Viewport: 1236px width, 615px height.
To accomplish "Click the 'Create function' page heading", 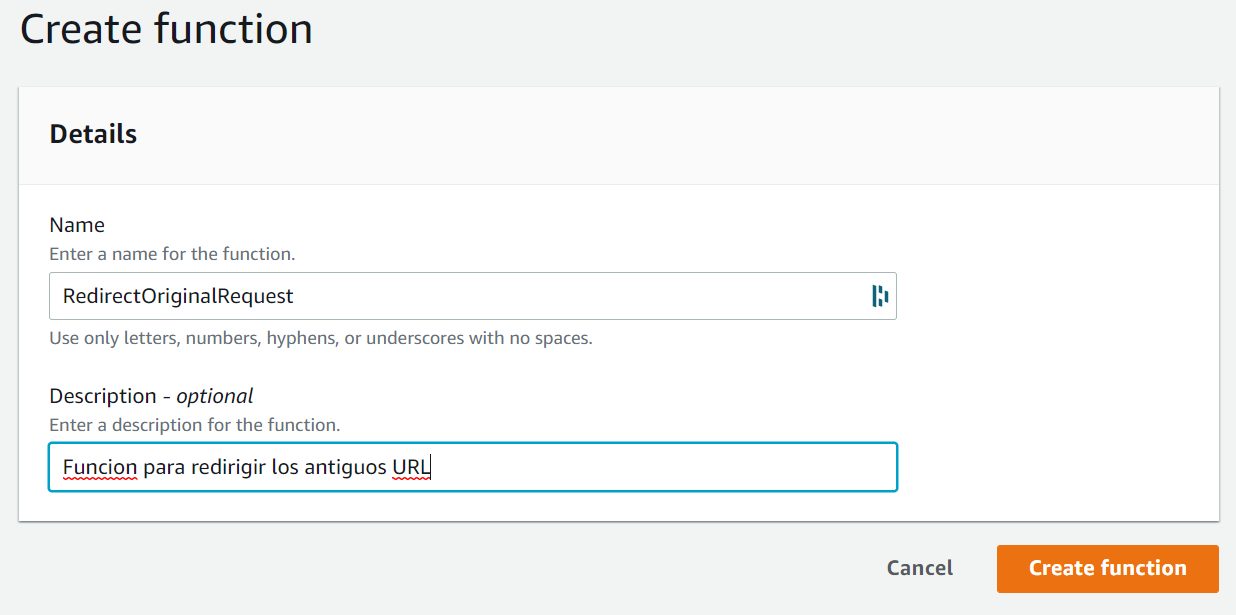I will 166,28.
